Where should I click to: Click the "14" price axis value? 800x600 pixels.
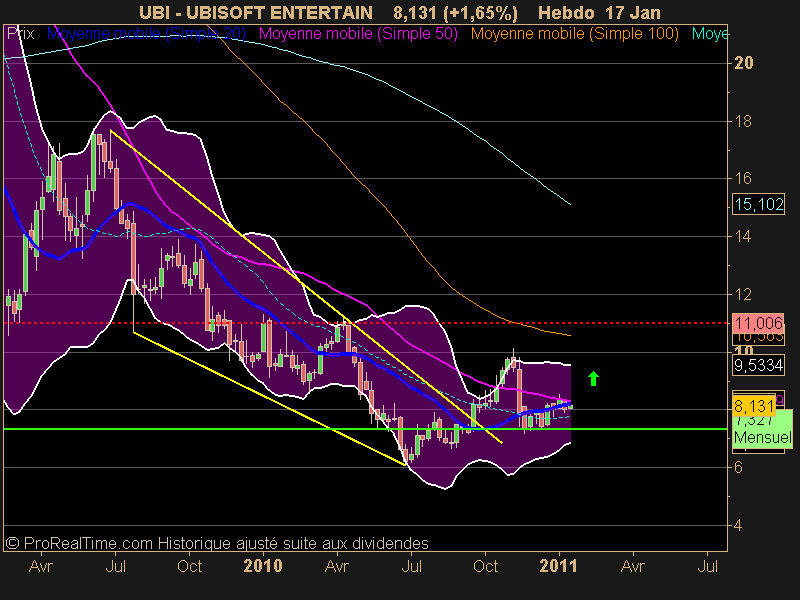(x=743, y=236)
